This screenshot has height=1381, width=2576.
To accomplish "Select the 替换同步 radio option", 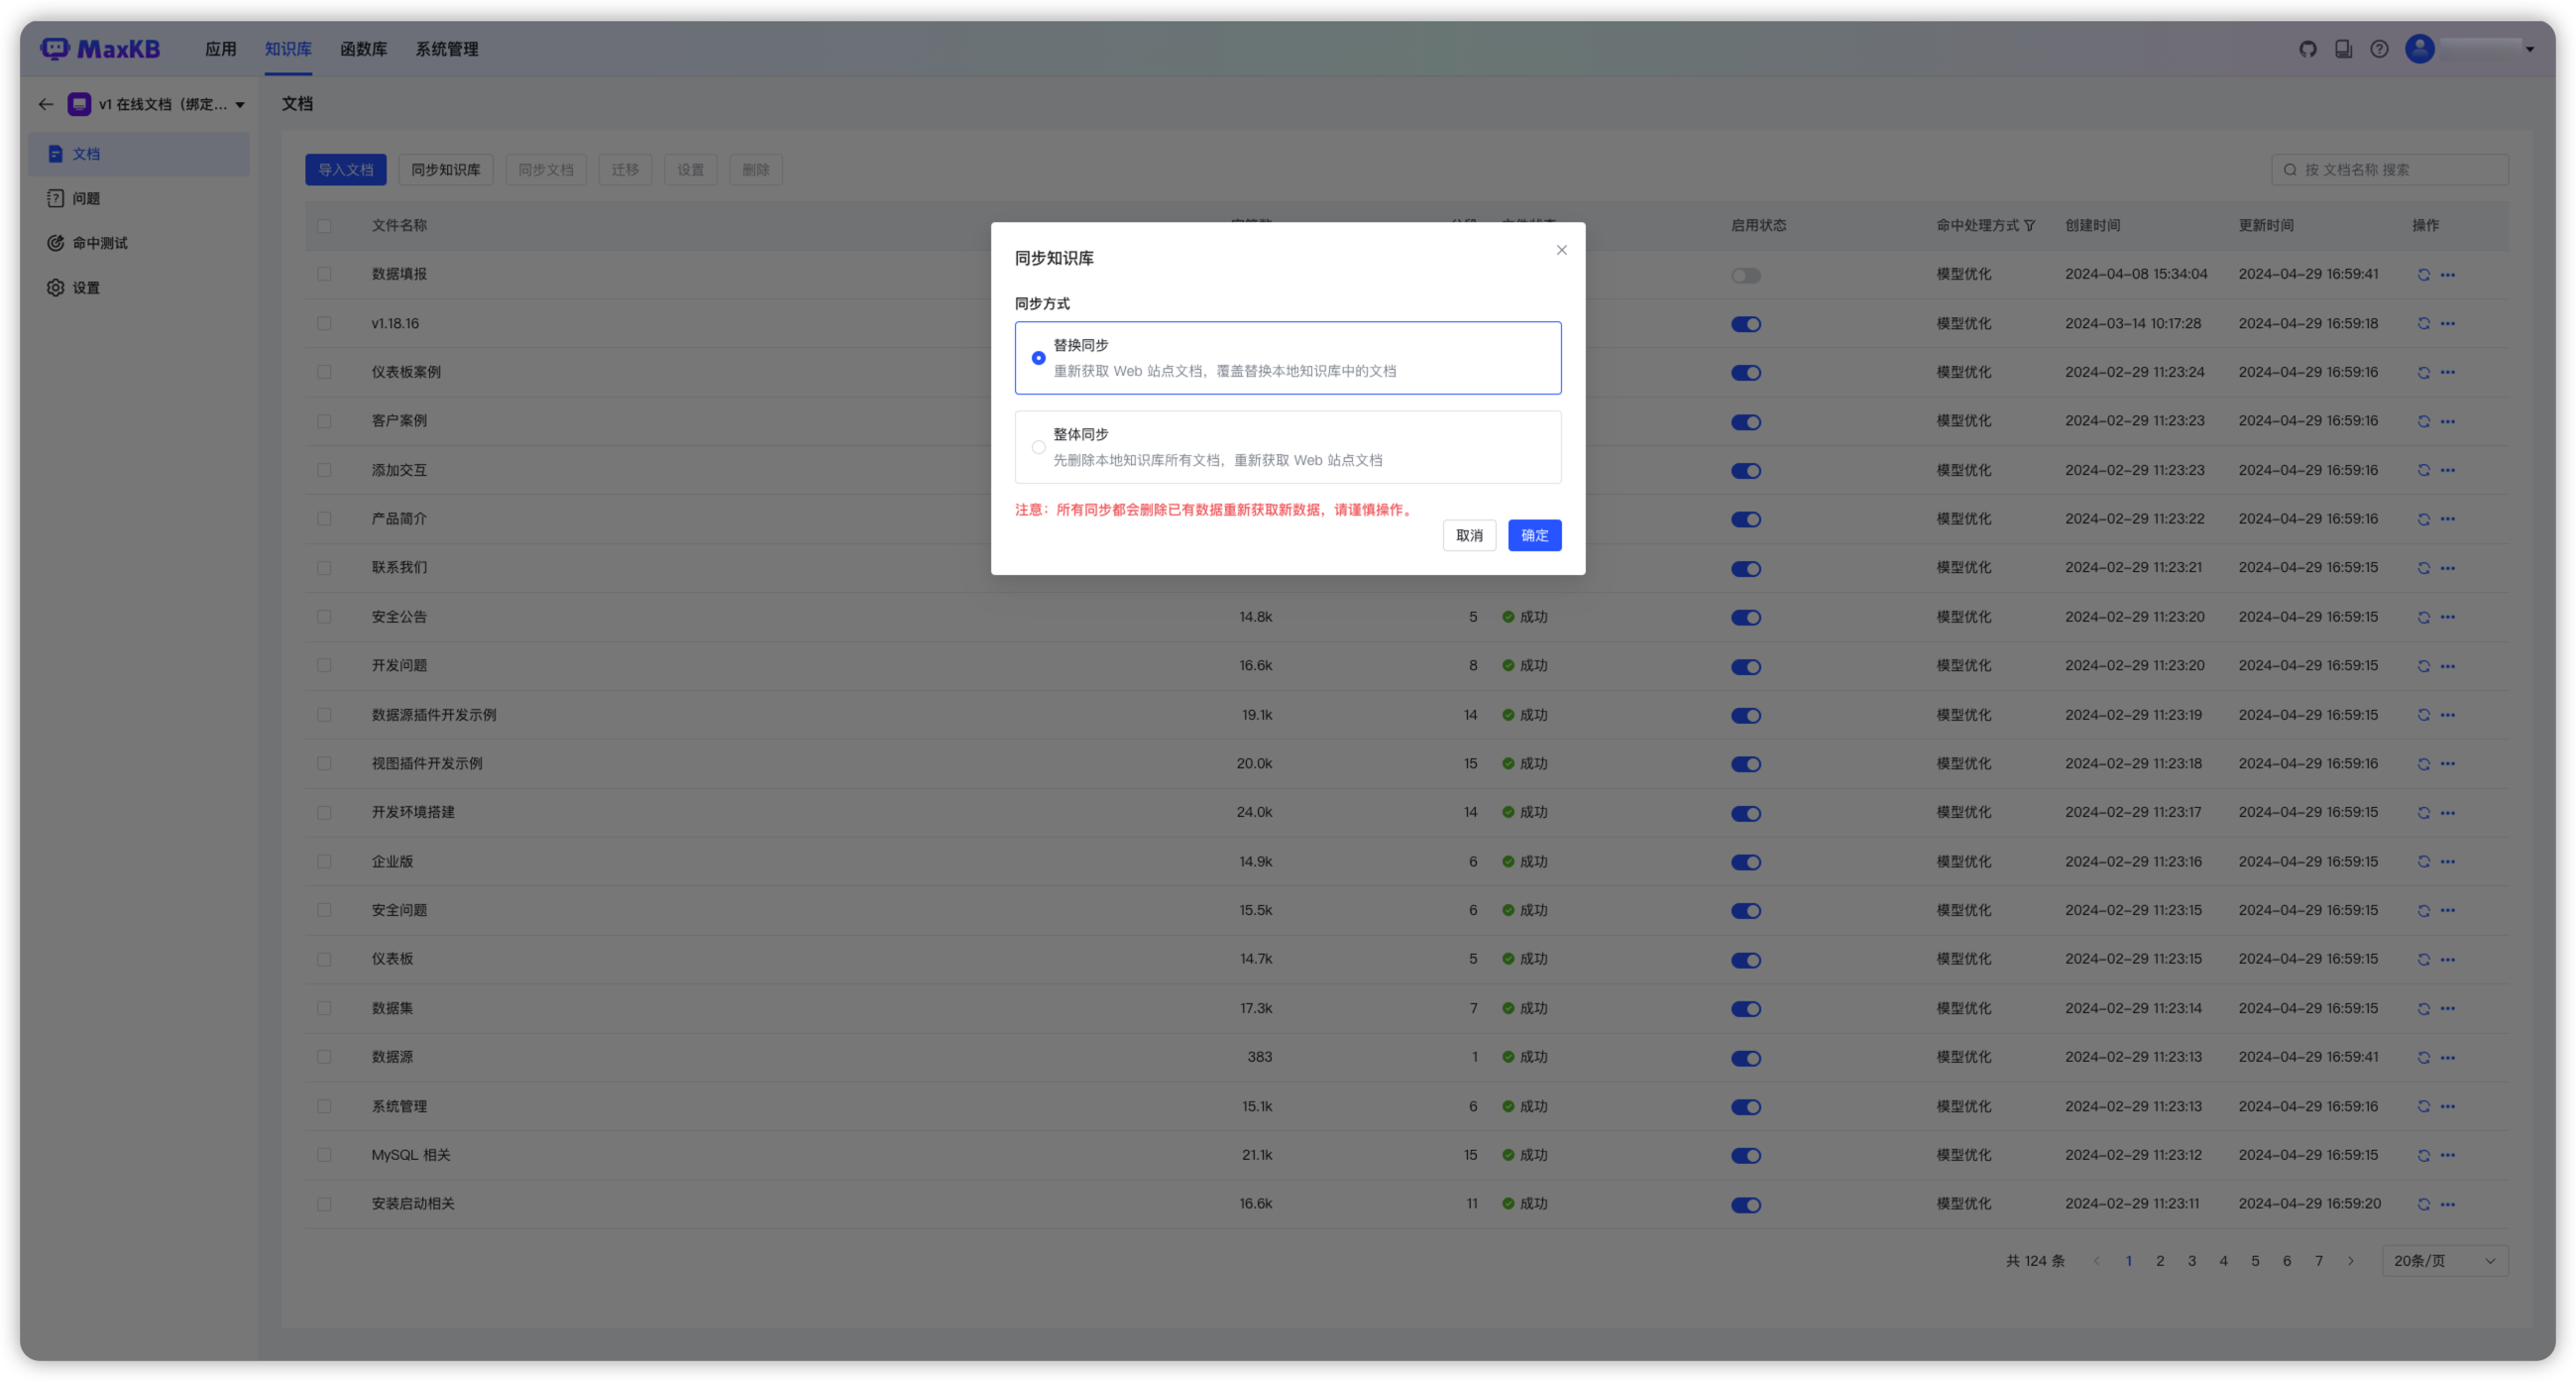I will (1038, 358).
